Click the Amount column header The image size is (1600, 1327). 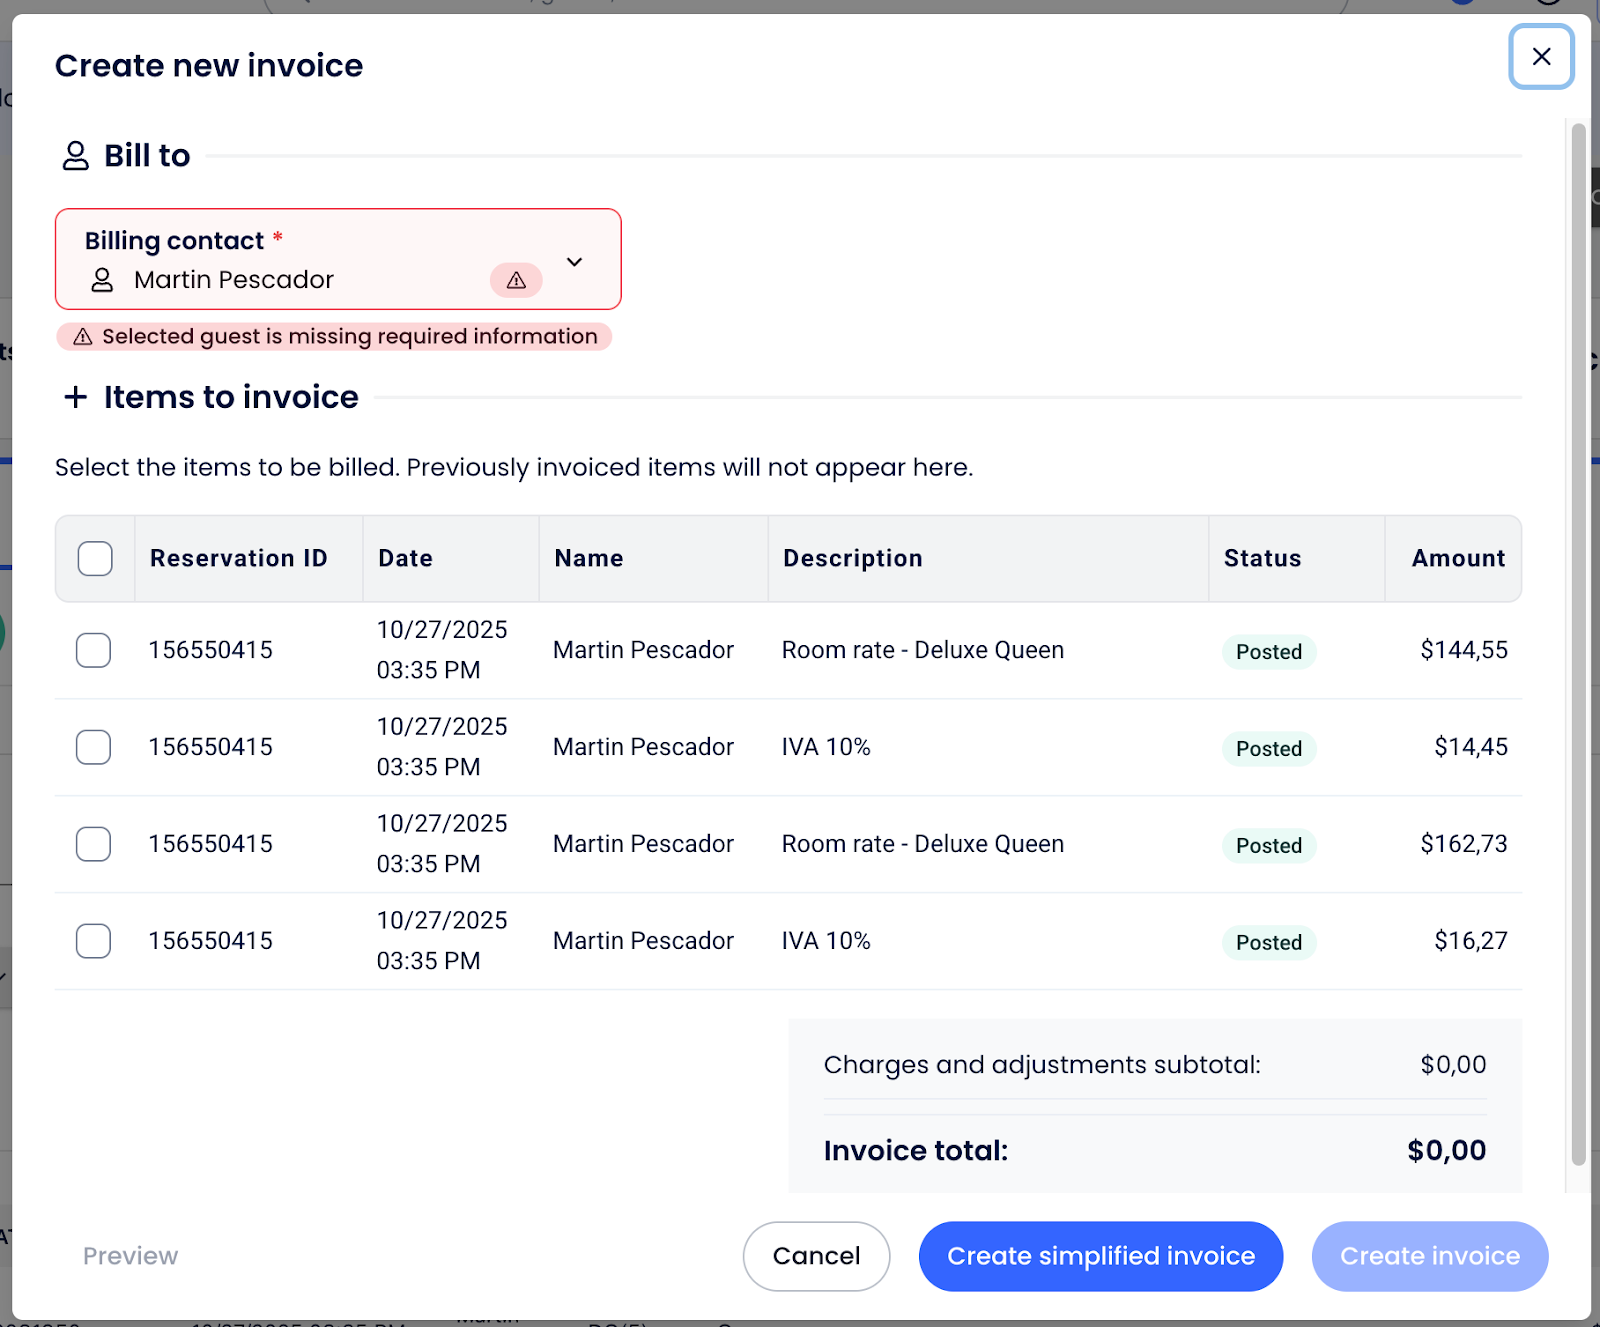1457,558
